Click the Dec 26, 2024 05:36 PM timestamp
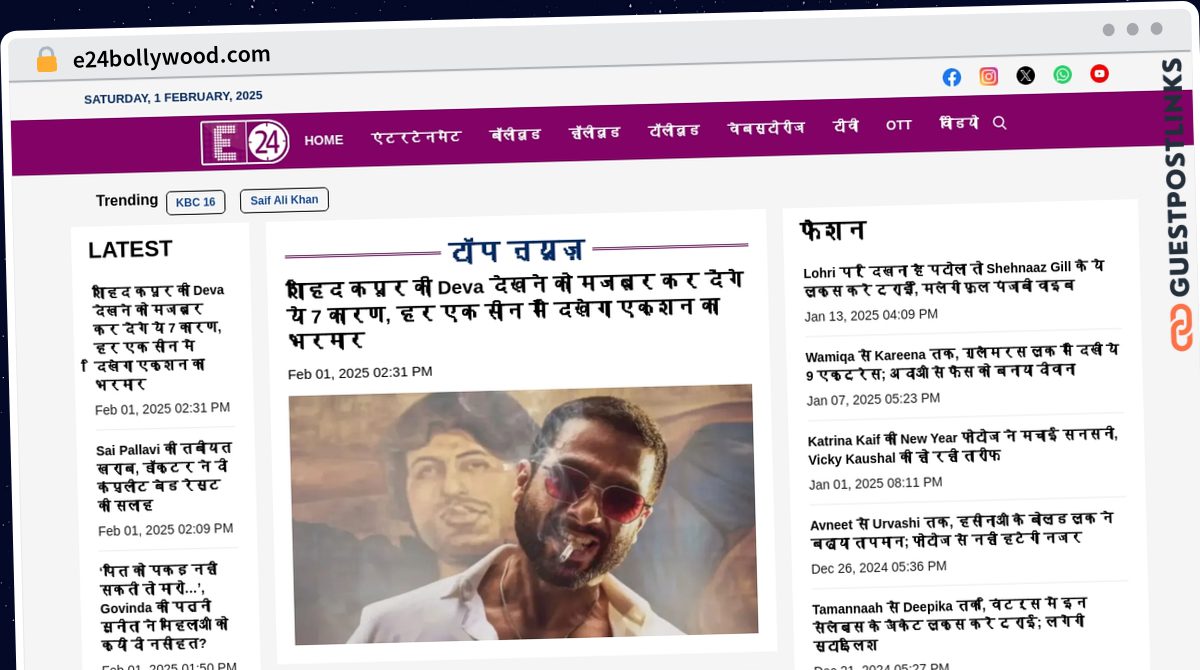Screen dimensions: 1200x670 click(x=879, y=567)
